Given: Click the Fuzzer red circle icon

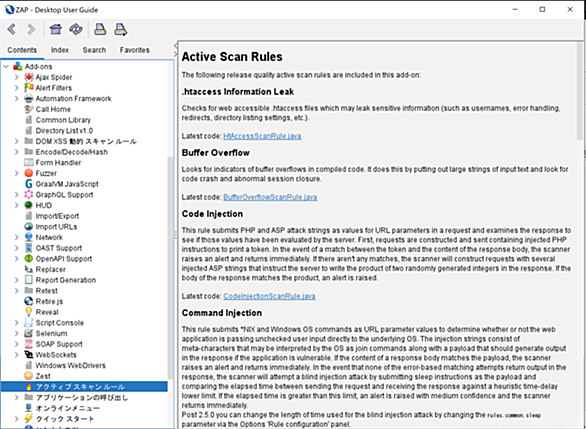Looking at the screenshot, I should (x=29, y=173).
